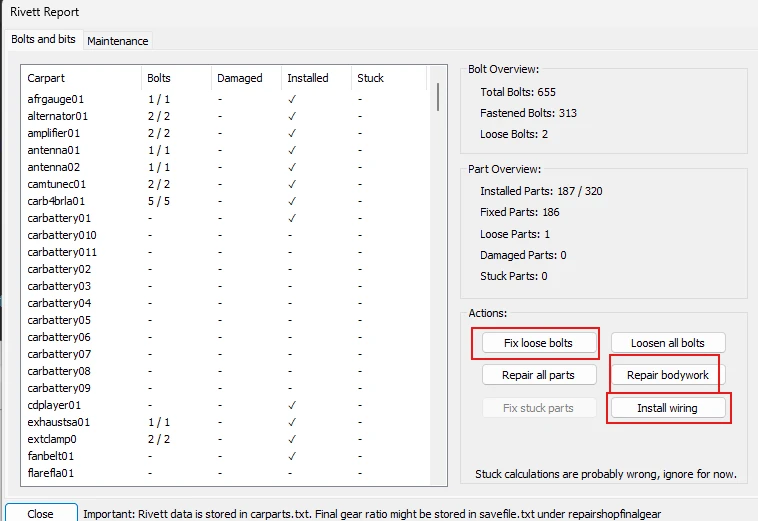Click the Repair bodywork button
Viewport: 758px width, 521px height.
click(667, 375)
